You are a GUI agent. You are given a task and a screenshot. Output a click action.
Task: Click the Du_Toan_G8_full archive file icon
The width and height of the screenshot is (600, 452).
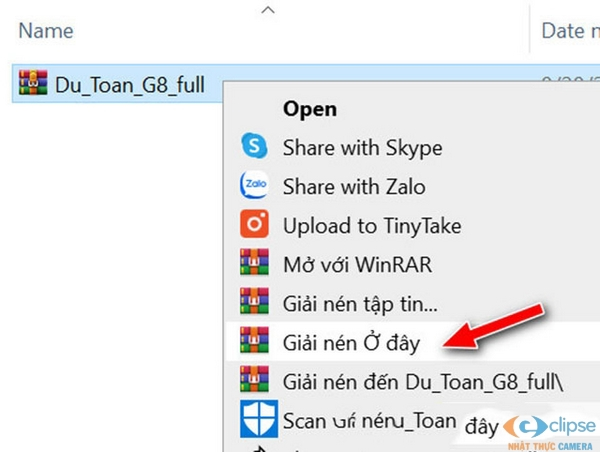[x=33, y=84]
